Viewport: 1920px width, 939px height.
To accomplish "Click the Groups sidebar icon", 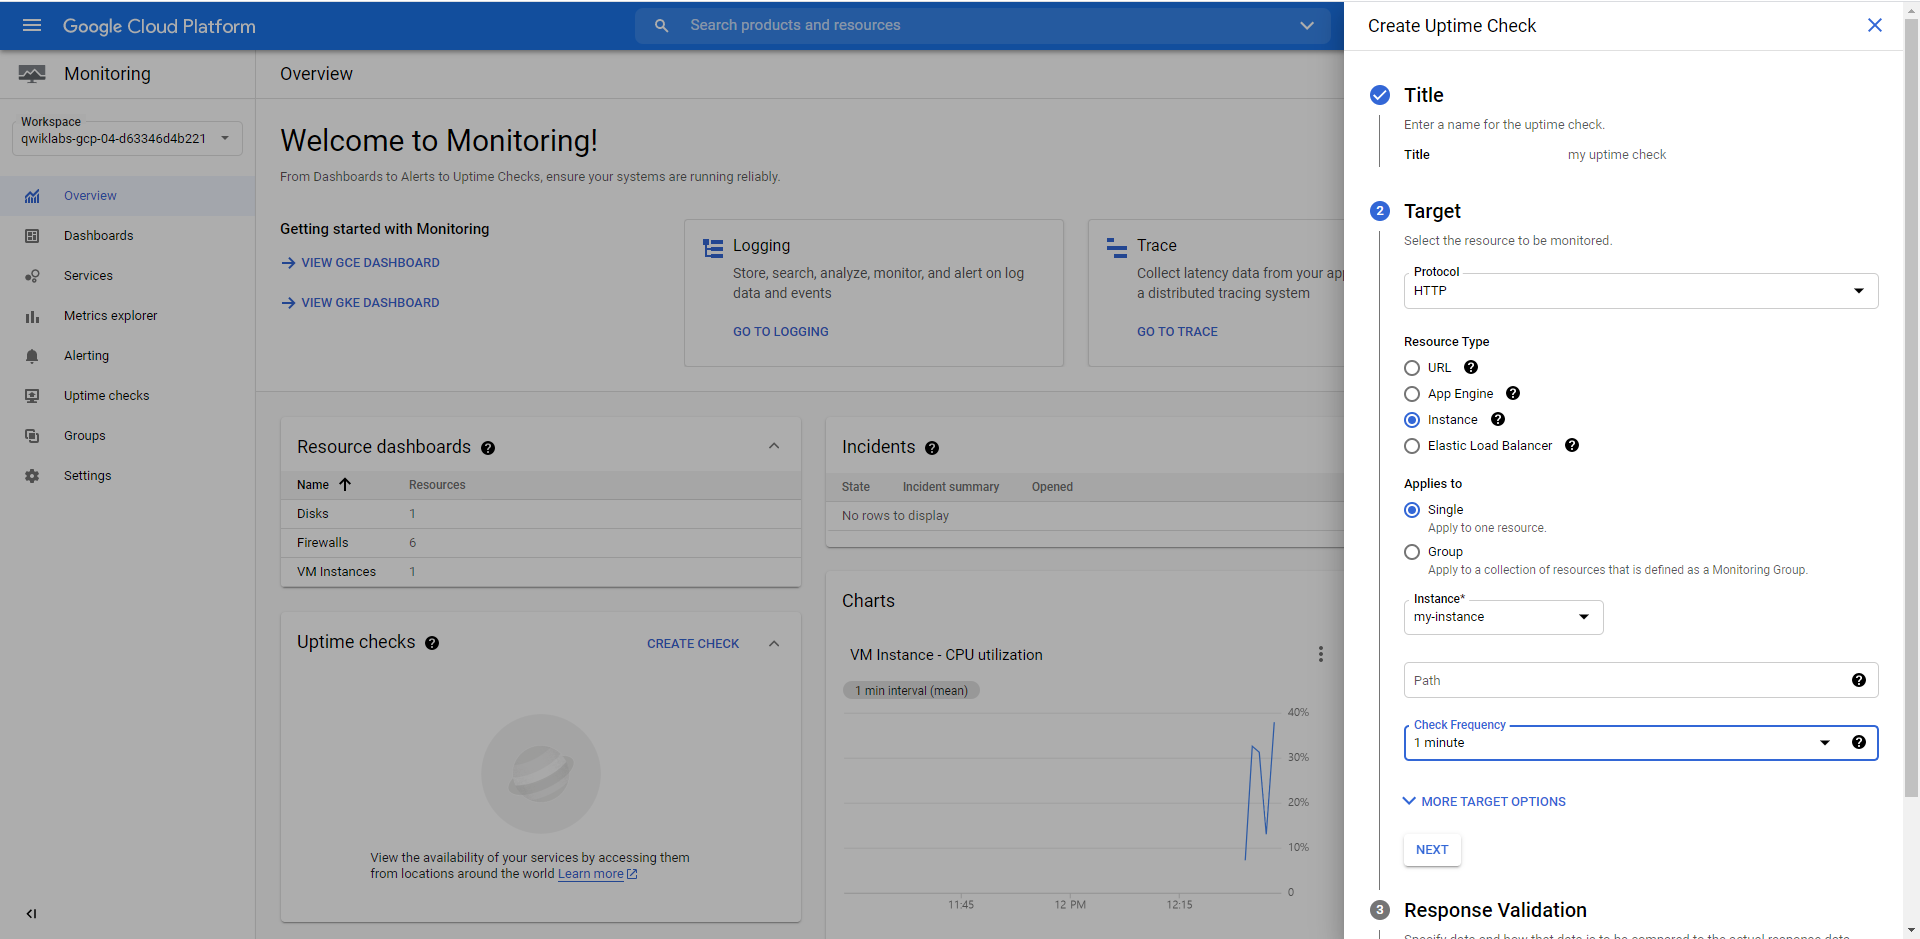I will coord(32,436).
